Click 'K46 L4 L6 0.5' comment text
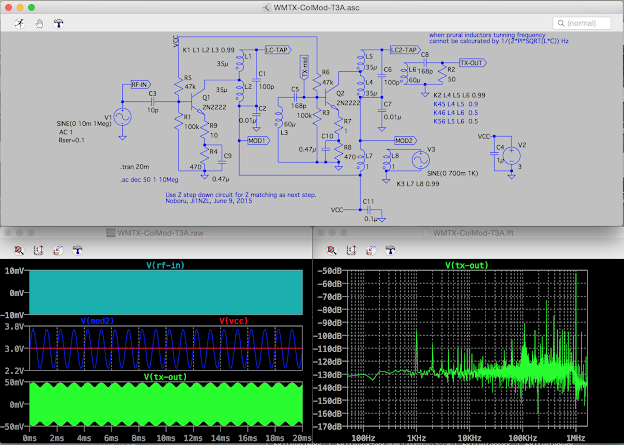The image size is (624, 445). pos(455,113)
